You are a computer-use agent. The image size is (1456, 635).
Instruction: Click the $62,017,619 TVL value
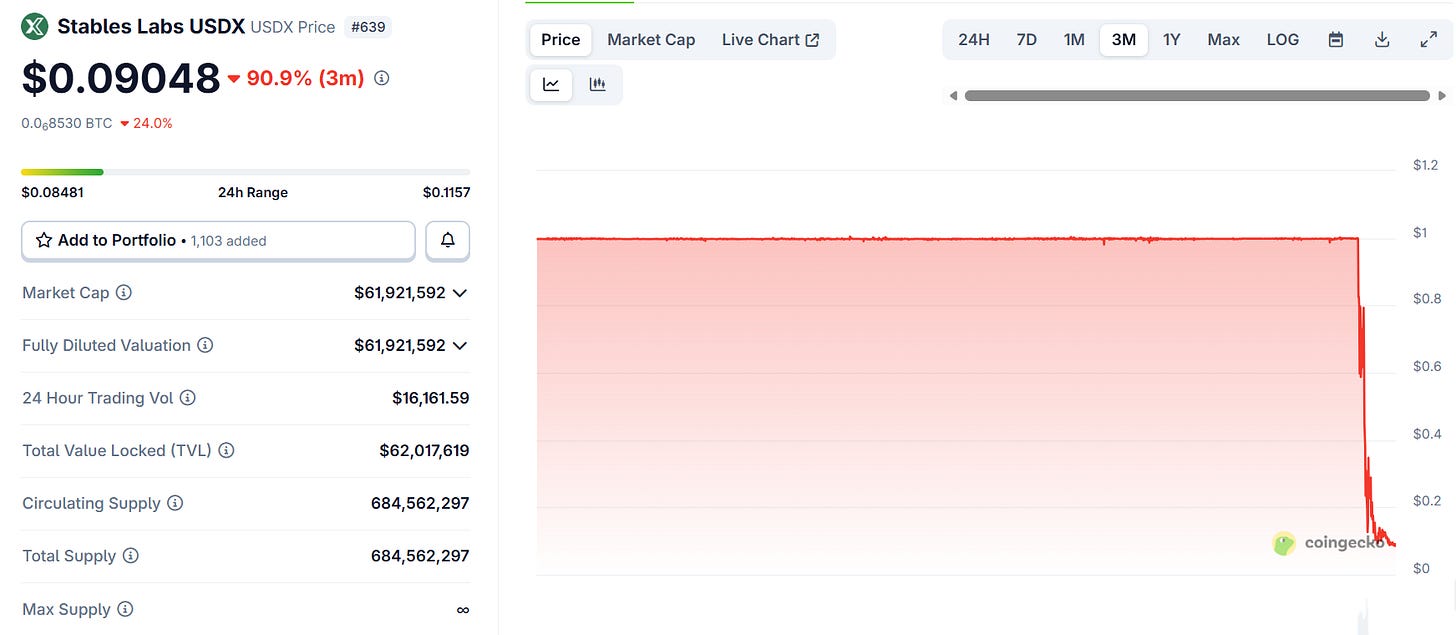point(424,451)
